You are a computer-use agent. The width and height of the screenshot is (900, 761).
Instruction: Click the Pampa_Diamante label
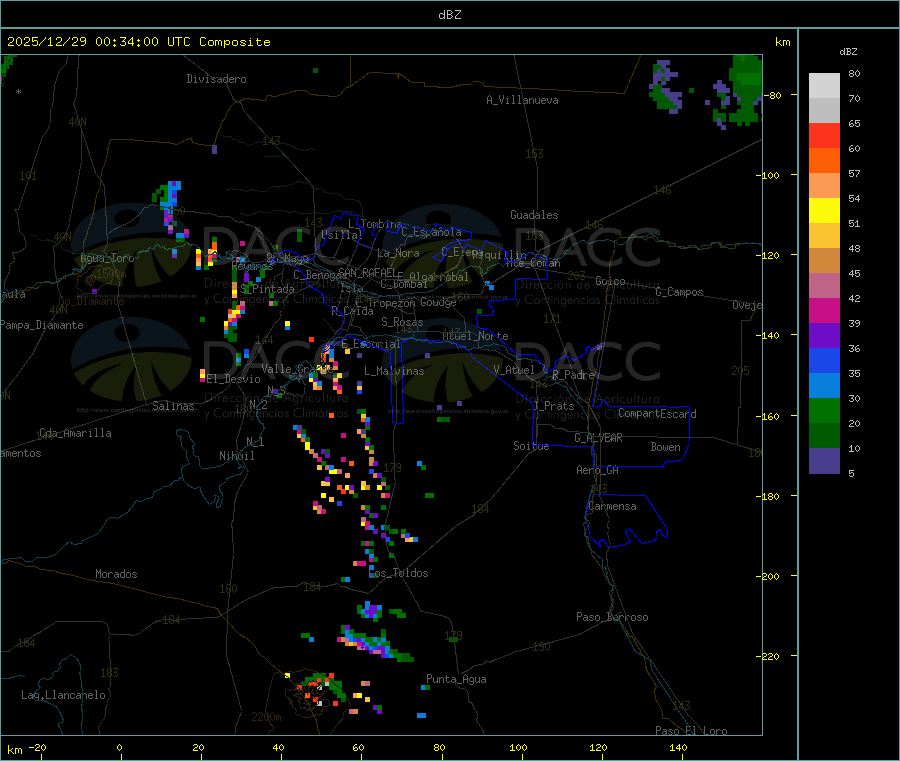(x=42, y=325)
